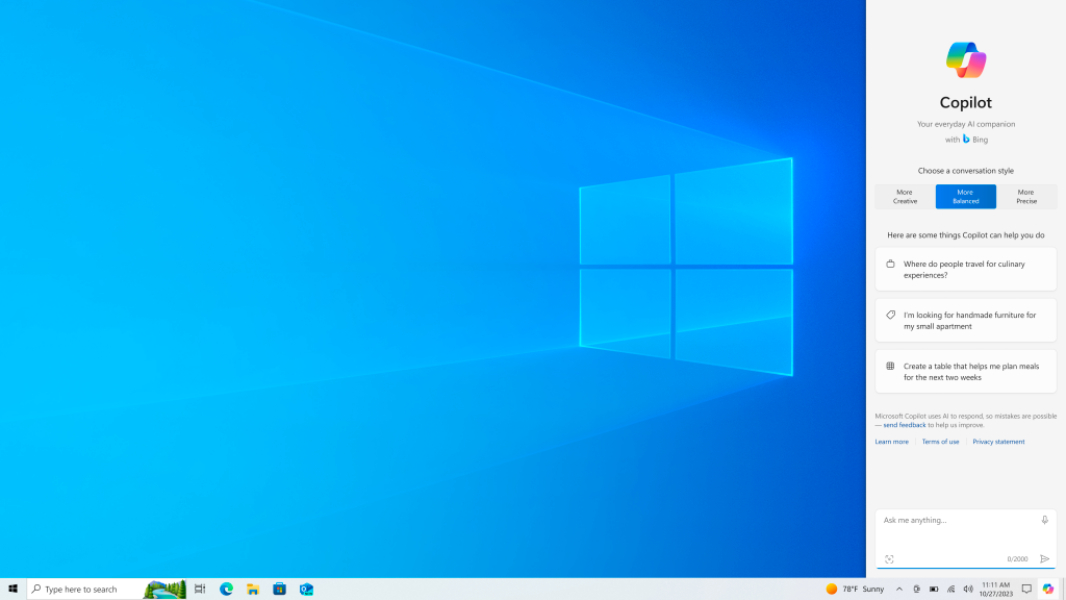Open Copilot from the system tray
This screenshot has width=1066, height=600.
point(1048,589)
